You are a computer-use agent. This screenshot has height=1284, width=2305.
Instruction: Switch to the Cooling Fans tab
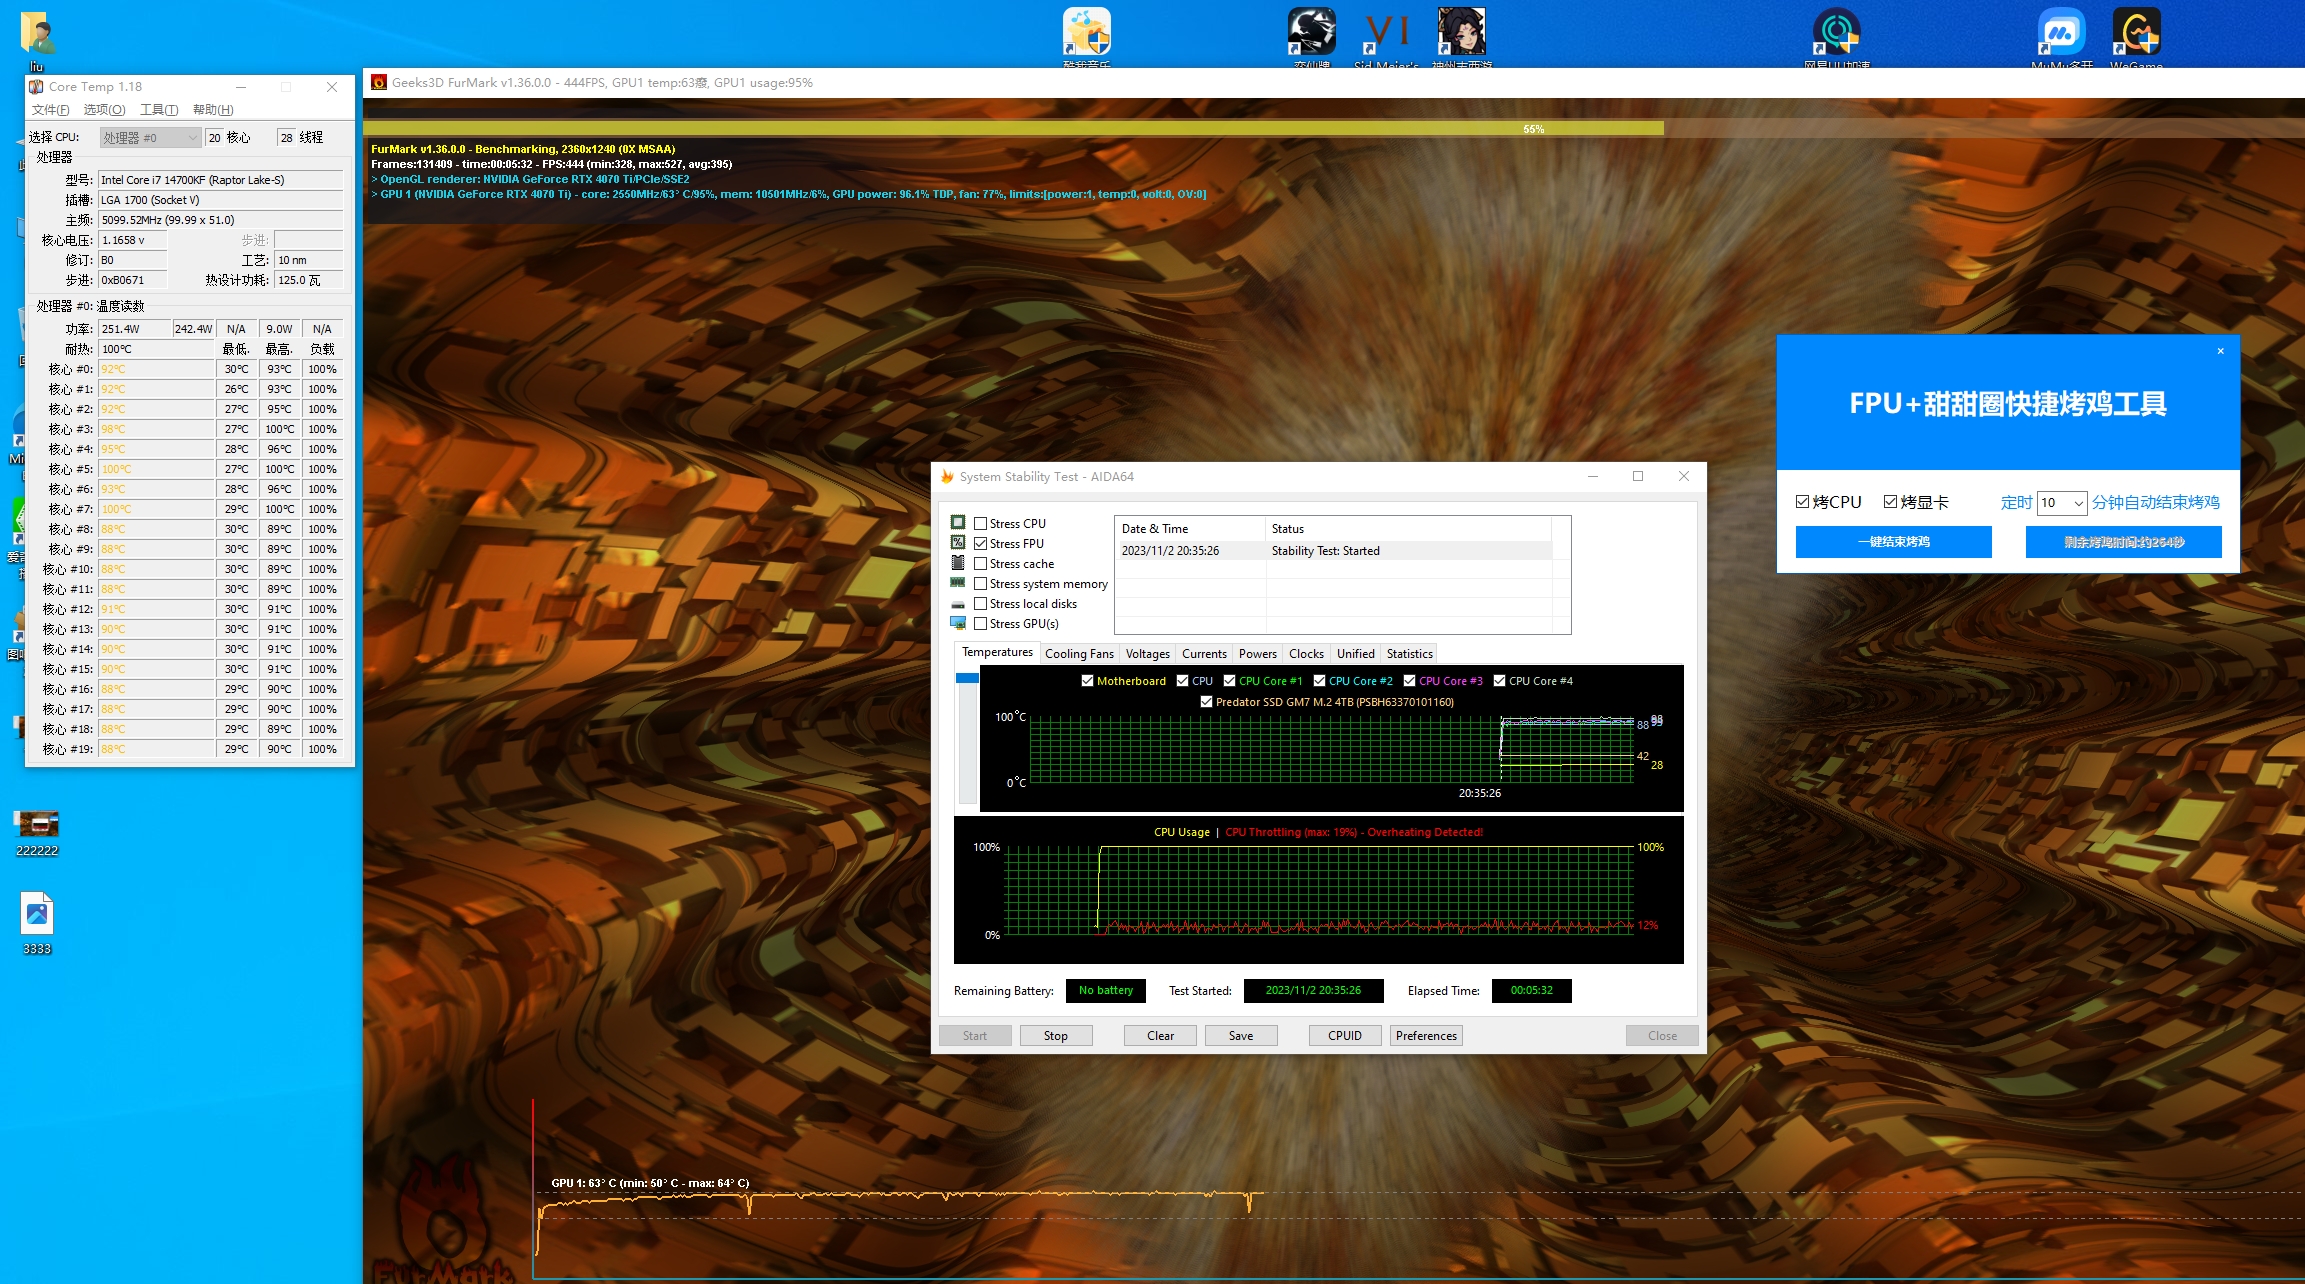point(1079,653)
